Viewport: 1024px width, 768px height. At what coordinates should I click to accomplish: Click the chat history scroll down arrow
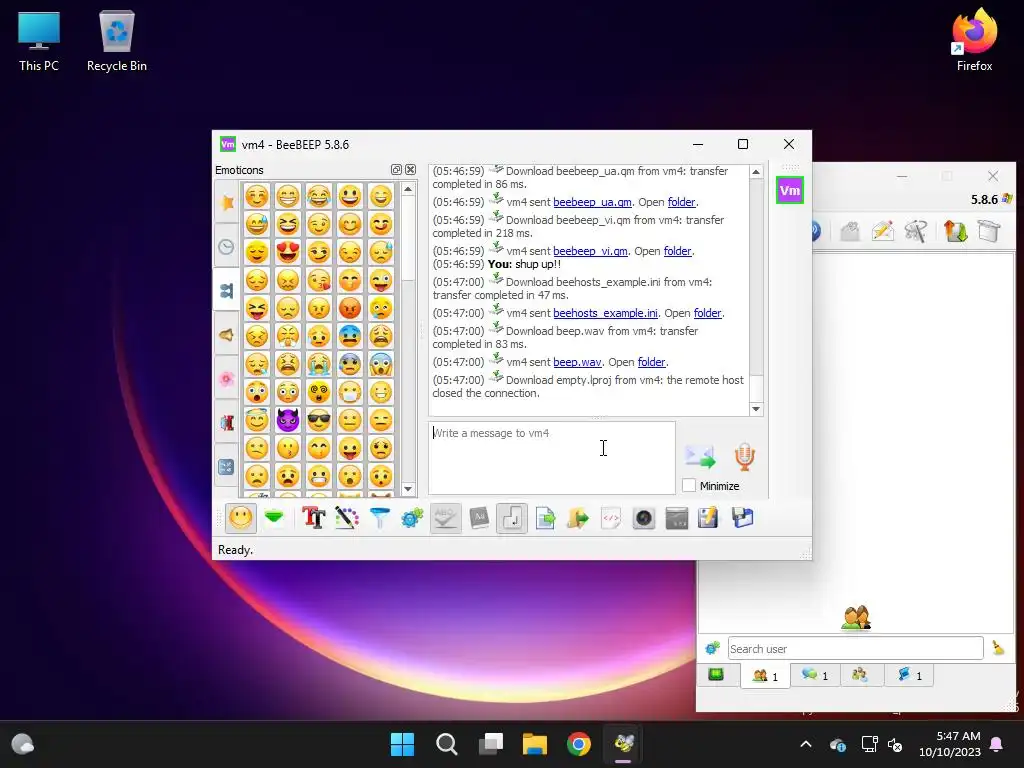(x=756, y=409)
